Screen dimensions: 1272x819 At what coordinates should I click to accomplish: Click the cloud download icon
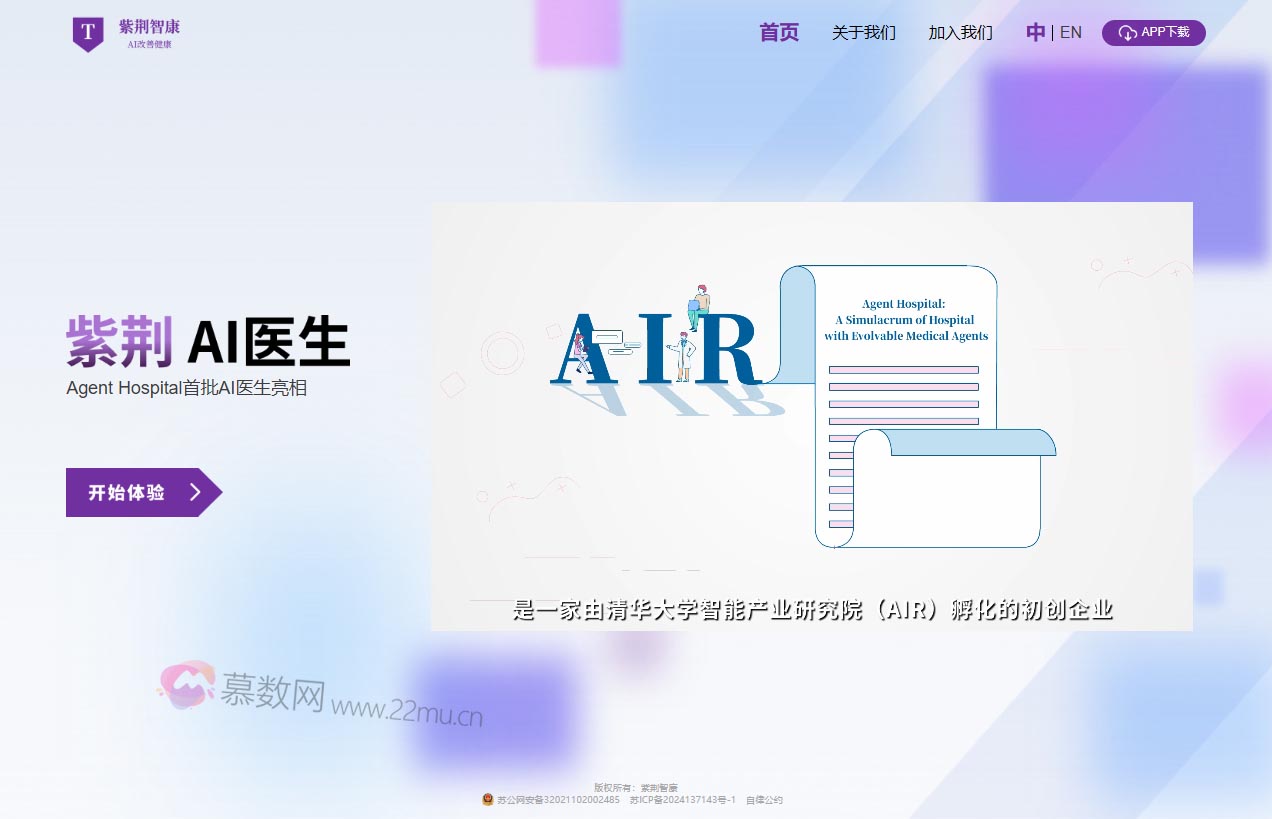[1127, 33]
